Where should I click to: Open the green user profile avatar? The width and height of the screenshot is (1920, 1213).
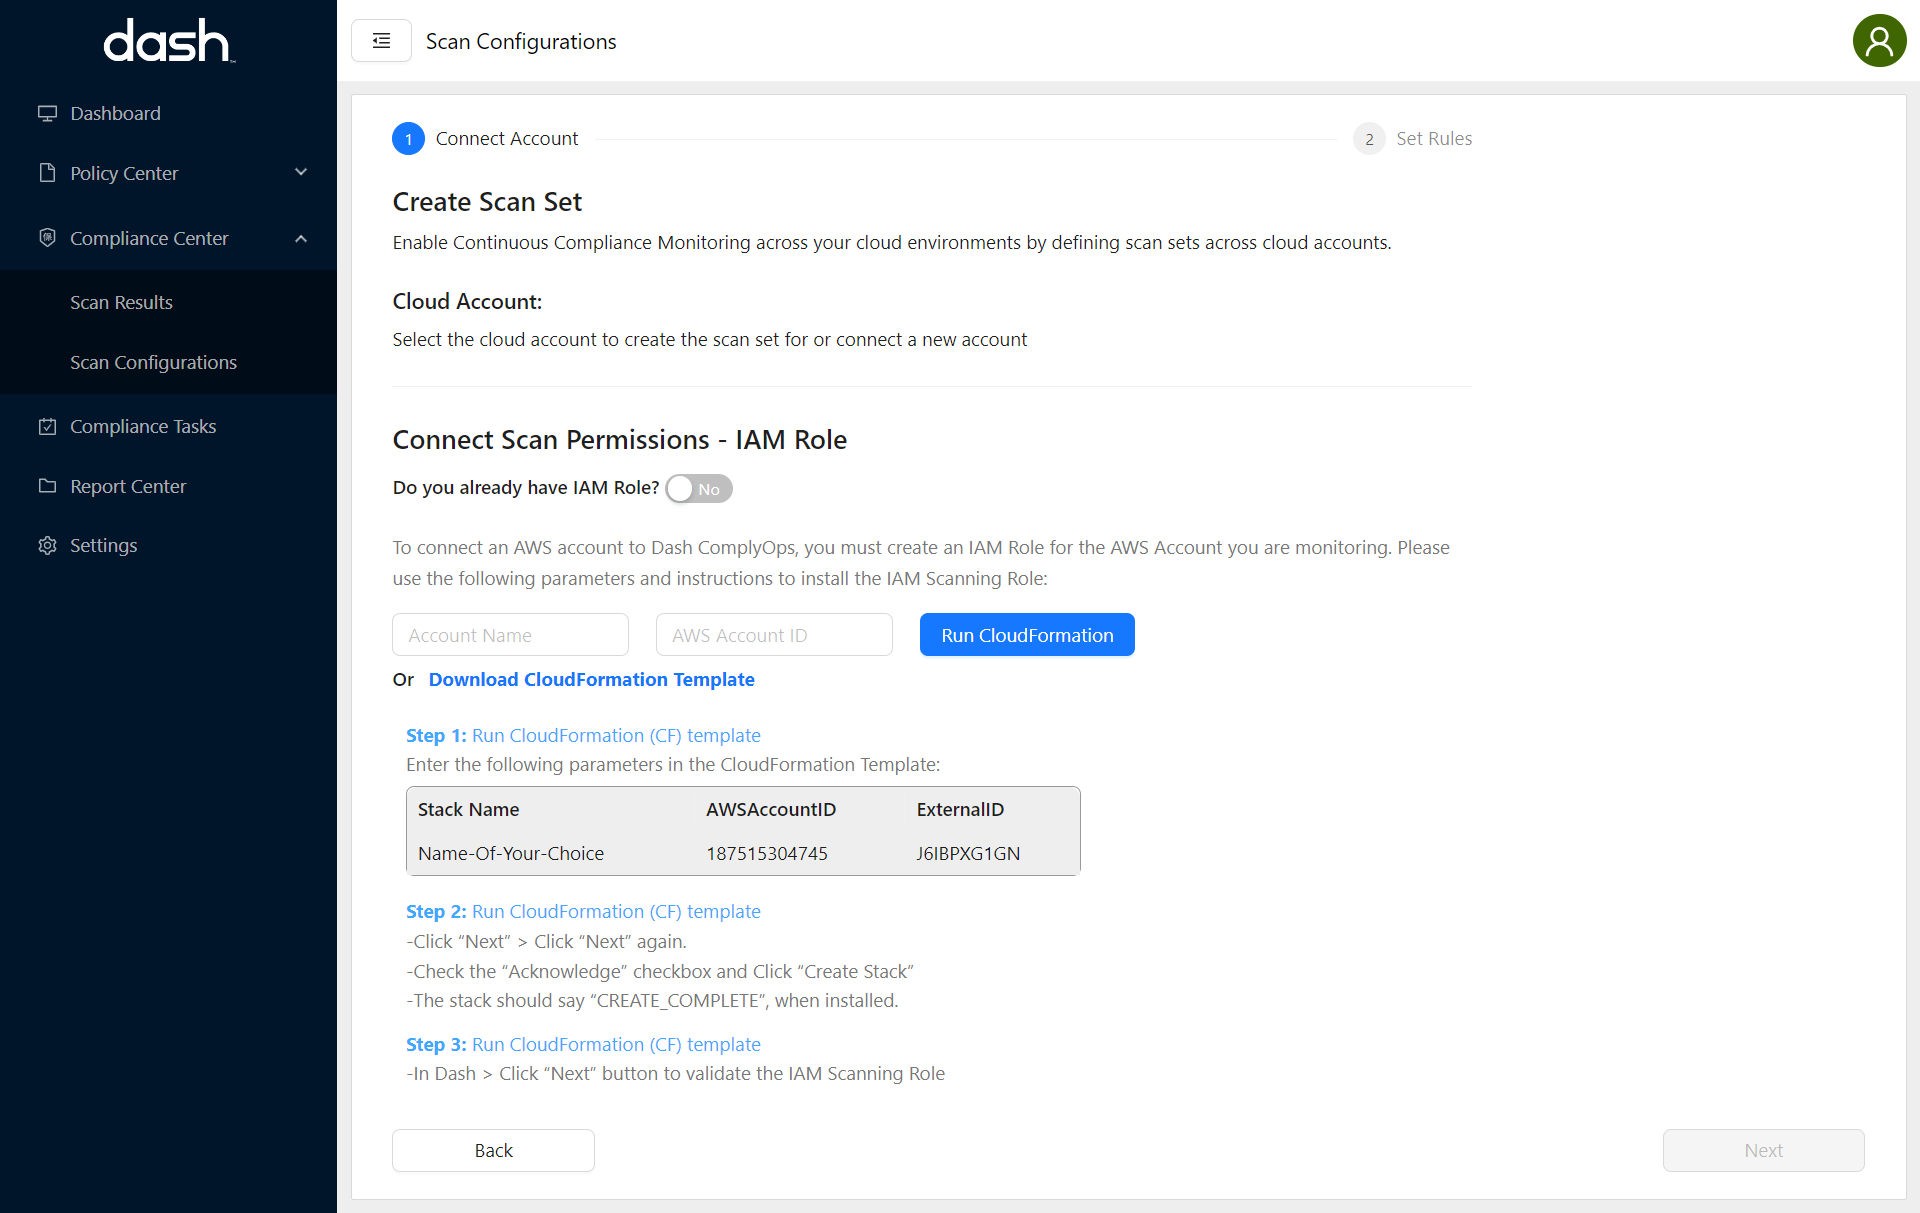(x=1879, y=41)
